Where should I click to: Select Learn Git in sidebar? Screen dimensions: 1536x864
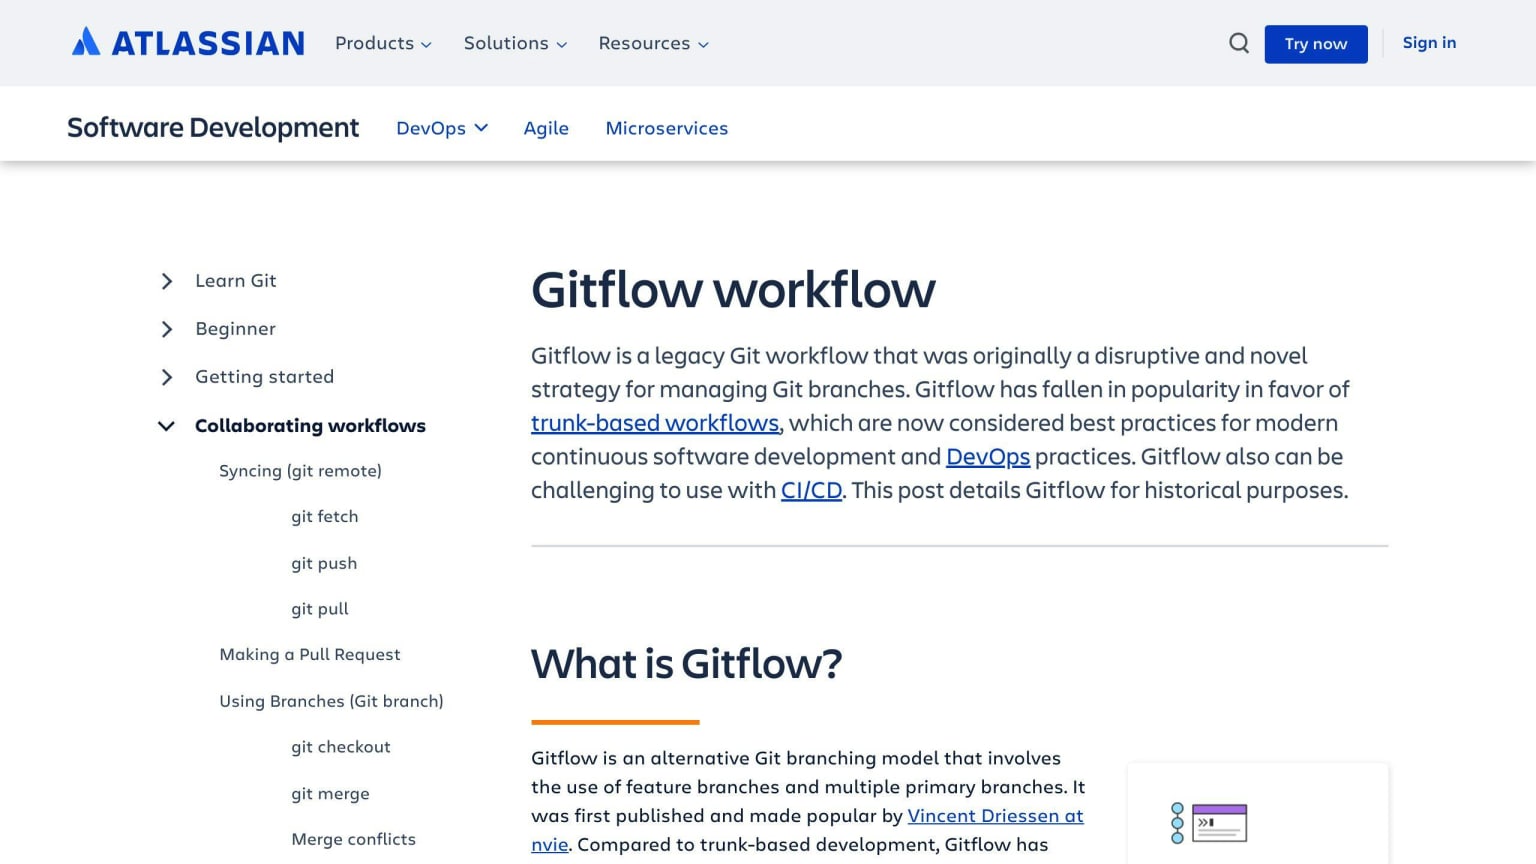coord(236,281)
